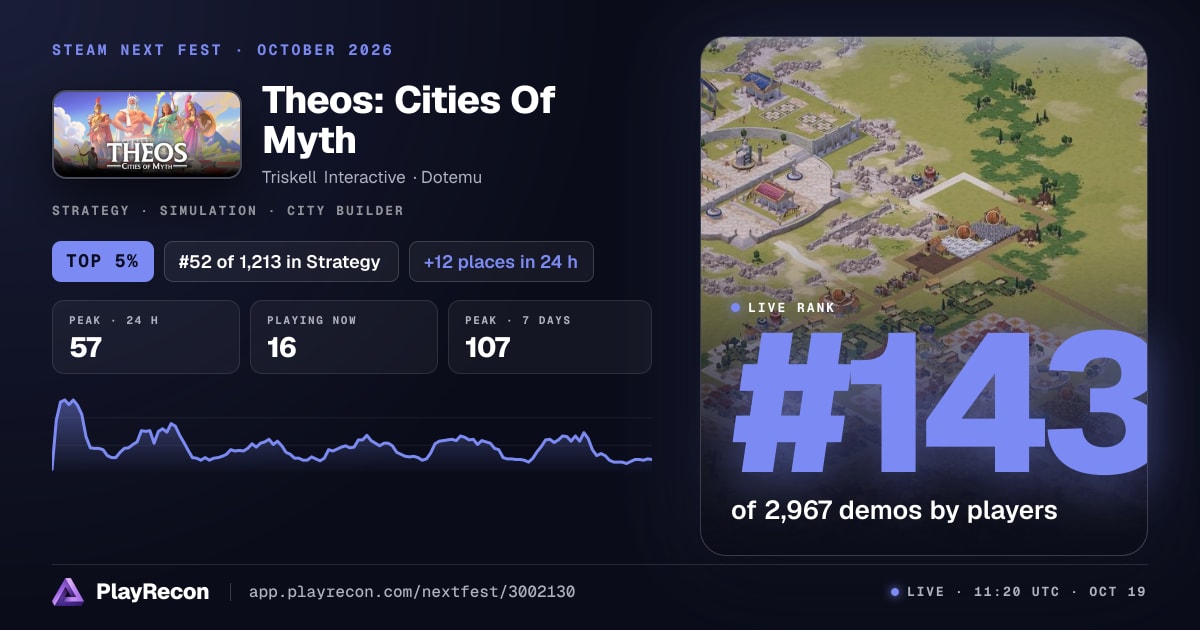Viewport: 1200px width, 630px height.
Task: Click the player count sparkline chart
Action: tap(352, 435)
